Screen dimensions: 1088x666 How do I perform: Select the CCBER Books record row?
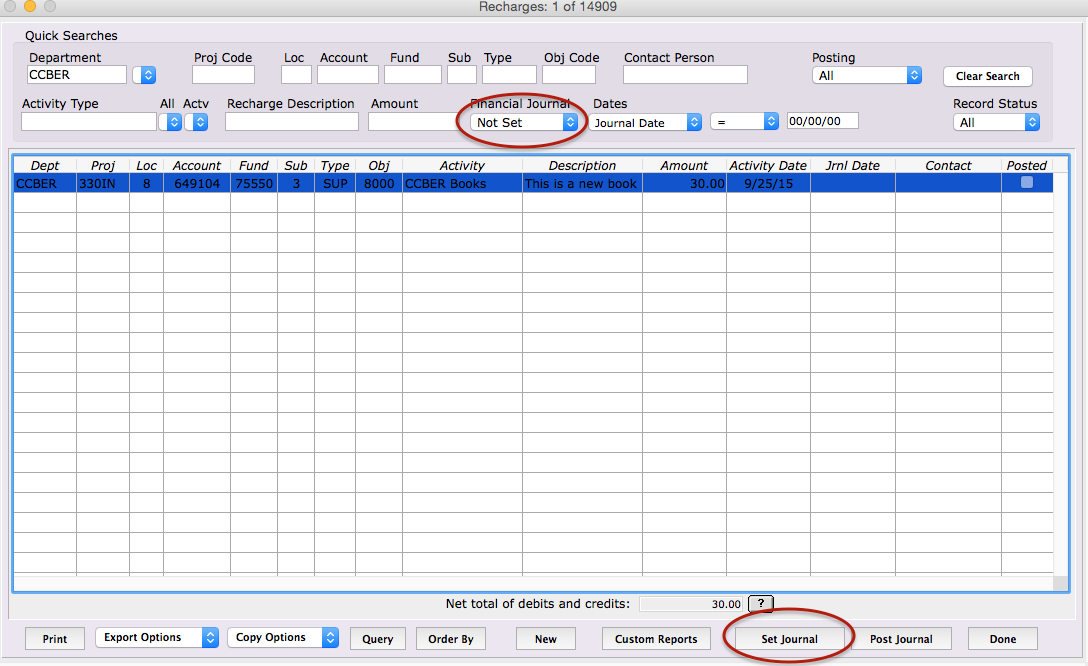coord(460,183)
